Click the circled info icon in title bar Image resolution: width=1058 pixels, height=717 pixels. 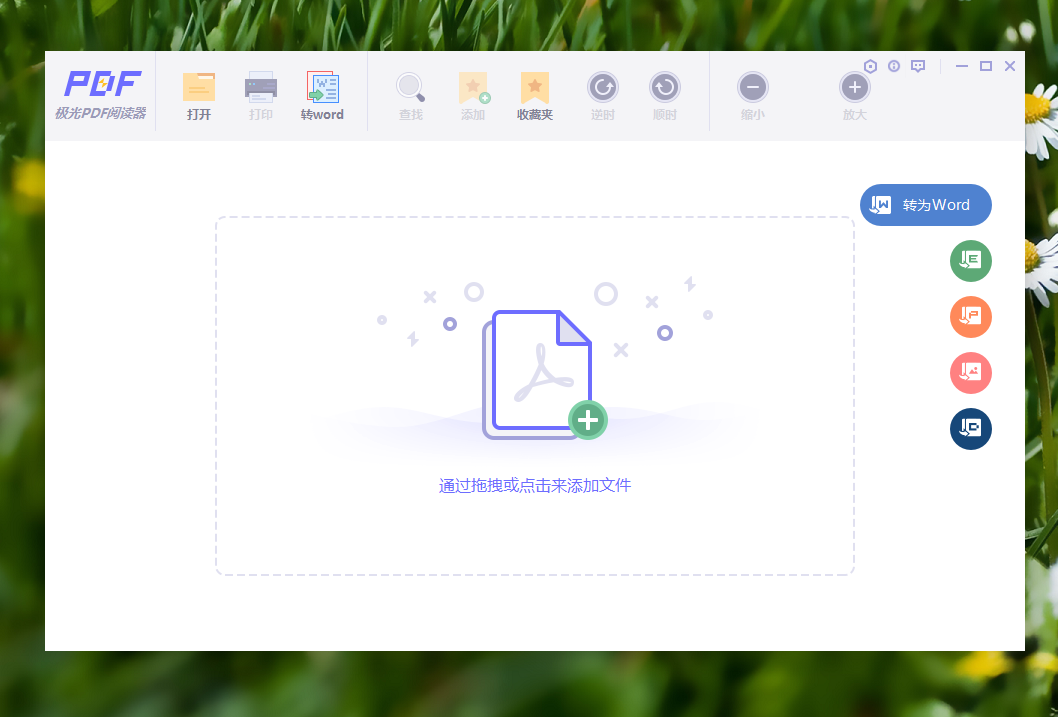(894, 66)
